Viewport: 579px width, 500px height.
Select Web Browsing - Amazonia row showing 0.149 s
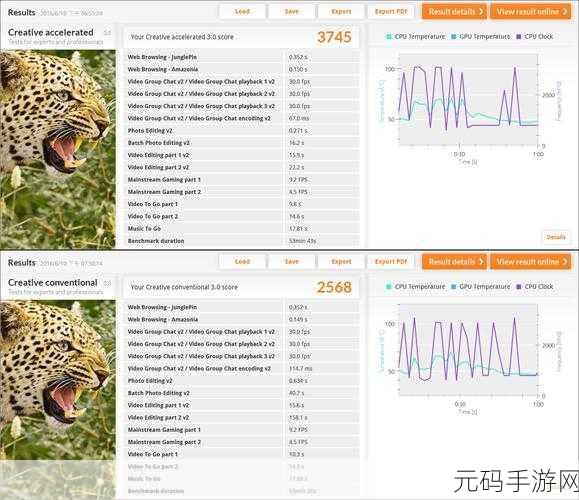[242, 319]
